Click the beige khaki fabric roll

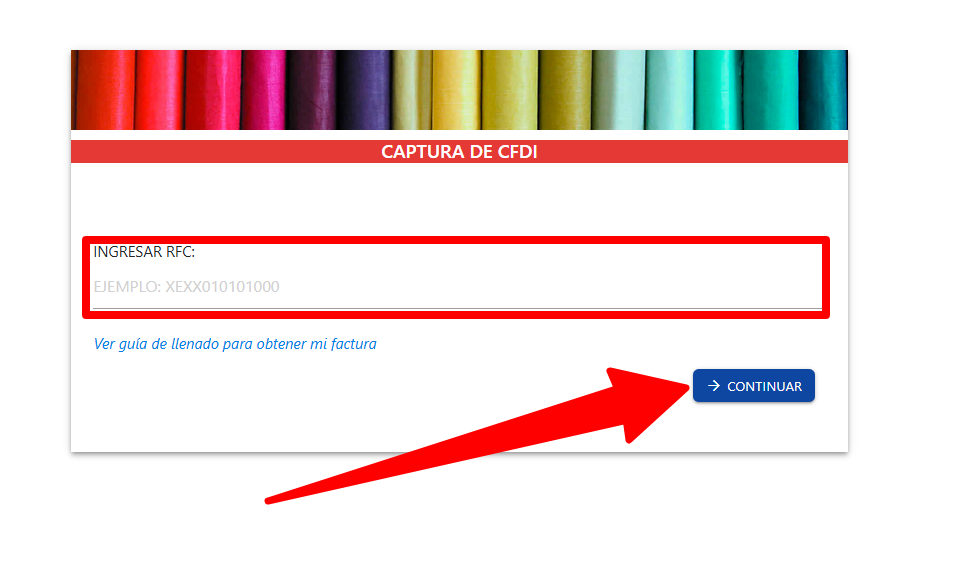click(412, 90)
